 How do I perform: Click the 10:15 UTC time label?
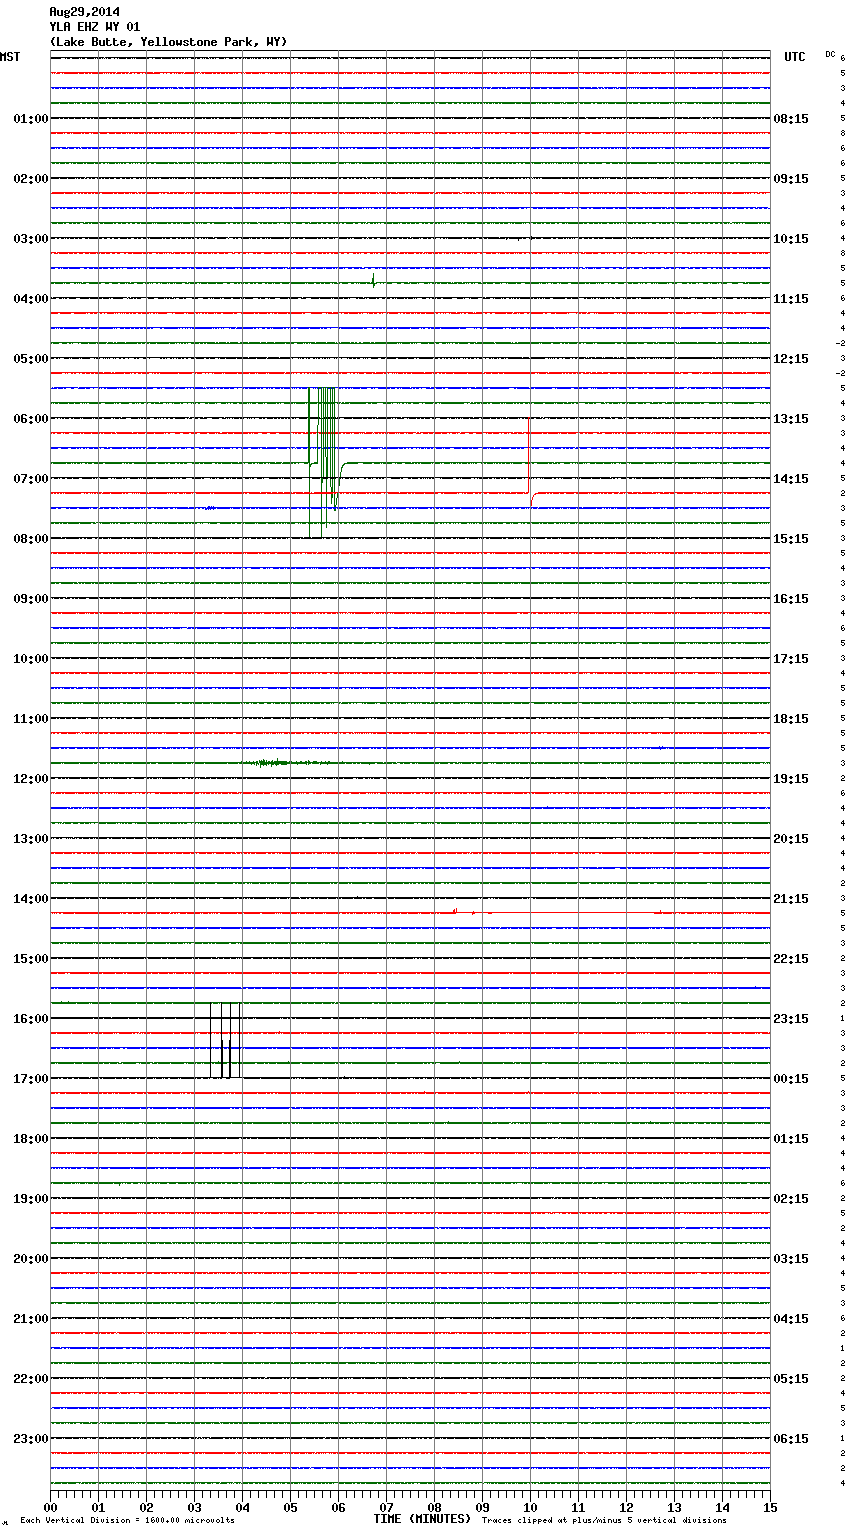(791, 239)
